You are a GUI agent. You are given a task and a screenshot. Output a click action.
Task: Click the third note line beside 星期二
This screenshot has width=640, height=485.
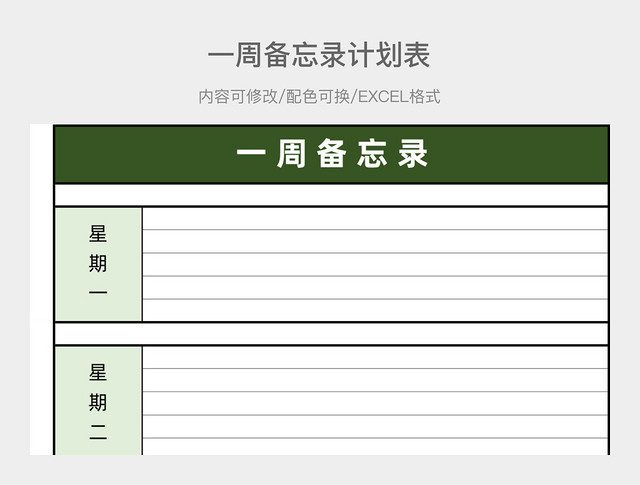point(375,403)
